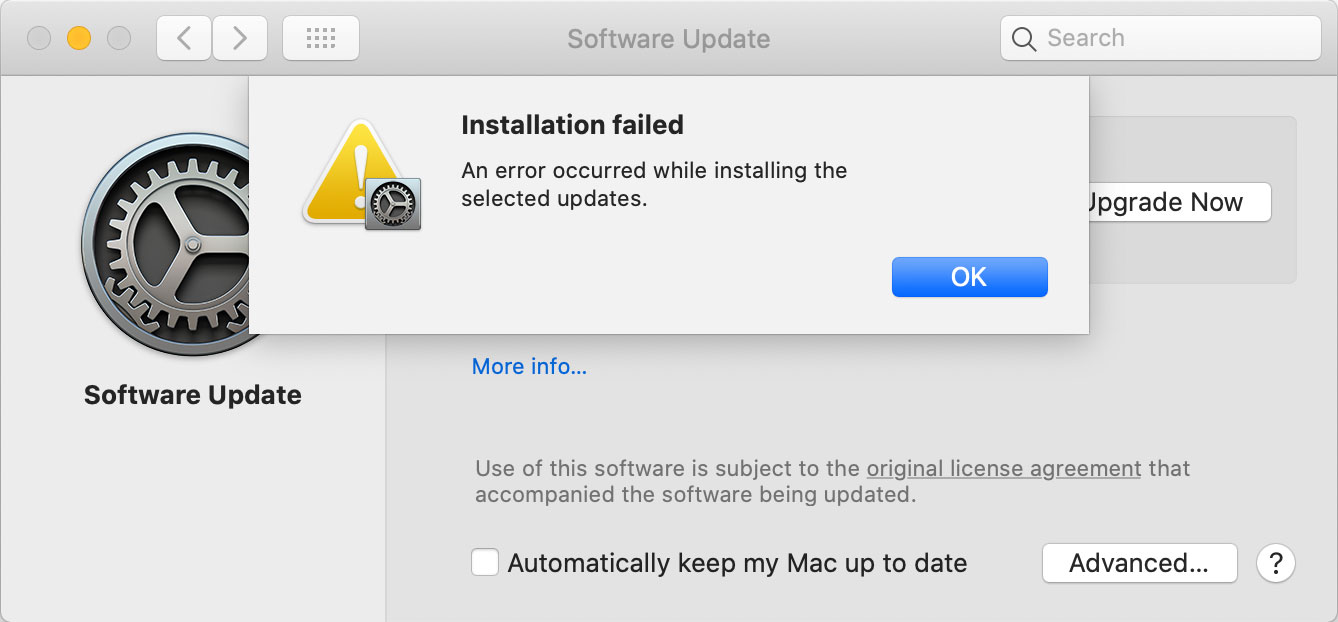Show all preferences via the grid icon
This screenshot has height=622, width=1338.
coord(320,39)
